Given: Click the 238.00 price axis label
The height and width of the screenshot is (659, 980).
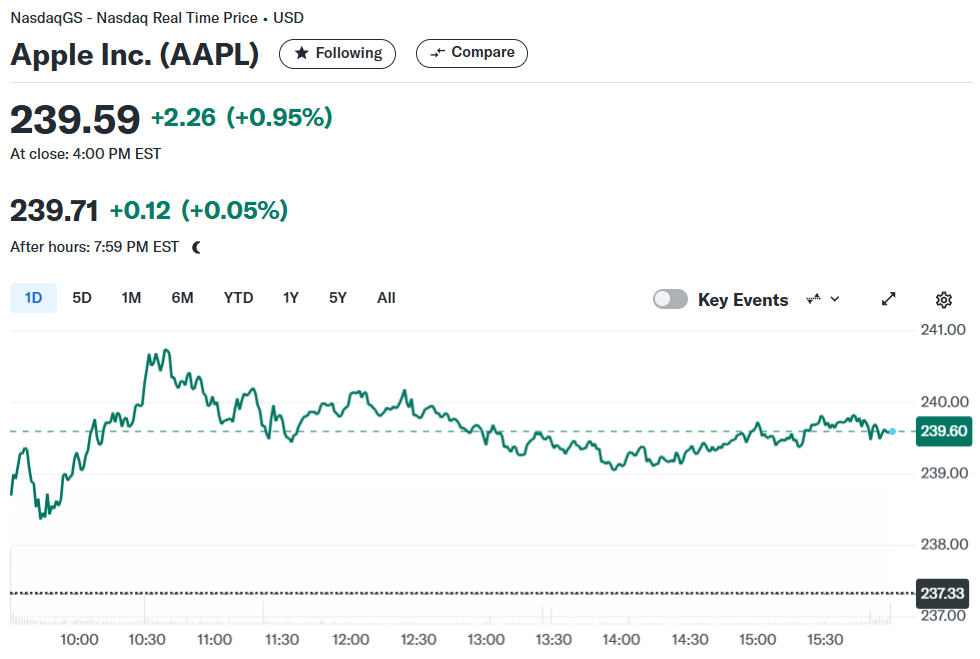Looking at the screenshot, I should click(944, 545).
